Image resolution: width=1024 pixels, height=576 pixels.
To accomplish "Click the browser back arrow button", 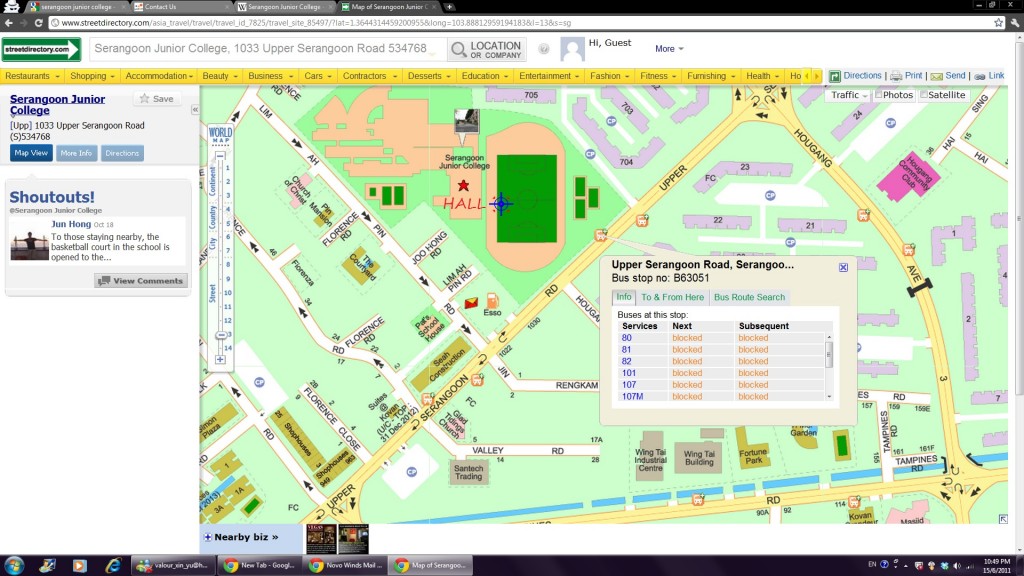I will [x=8, y=23].
